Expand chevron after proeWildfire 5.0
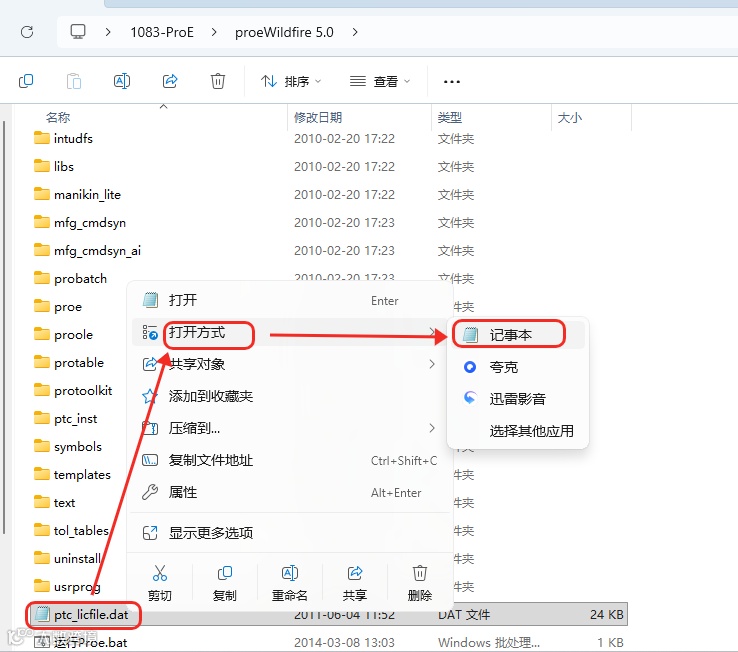The height and width of the screenshot is (652, 738). [x=355, y=32]
